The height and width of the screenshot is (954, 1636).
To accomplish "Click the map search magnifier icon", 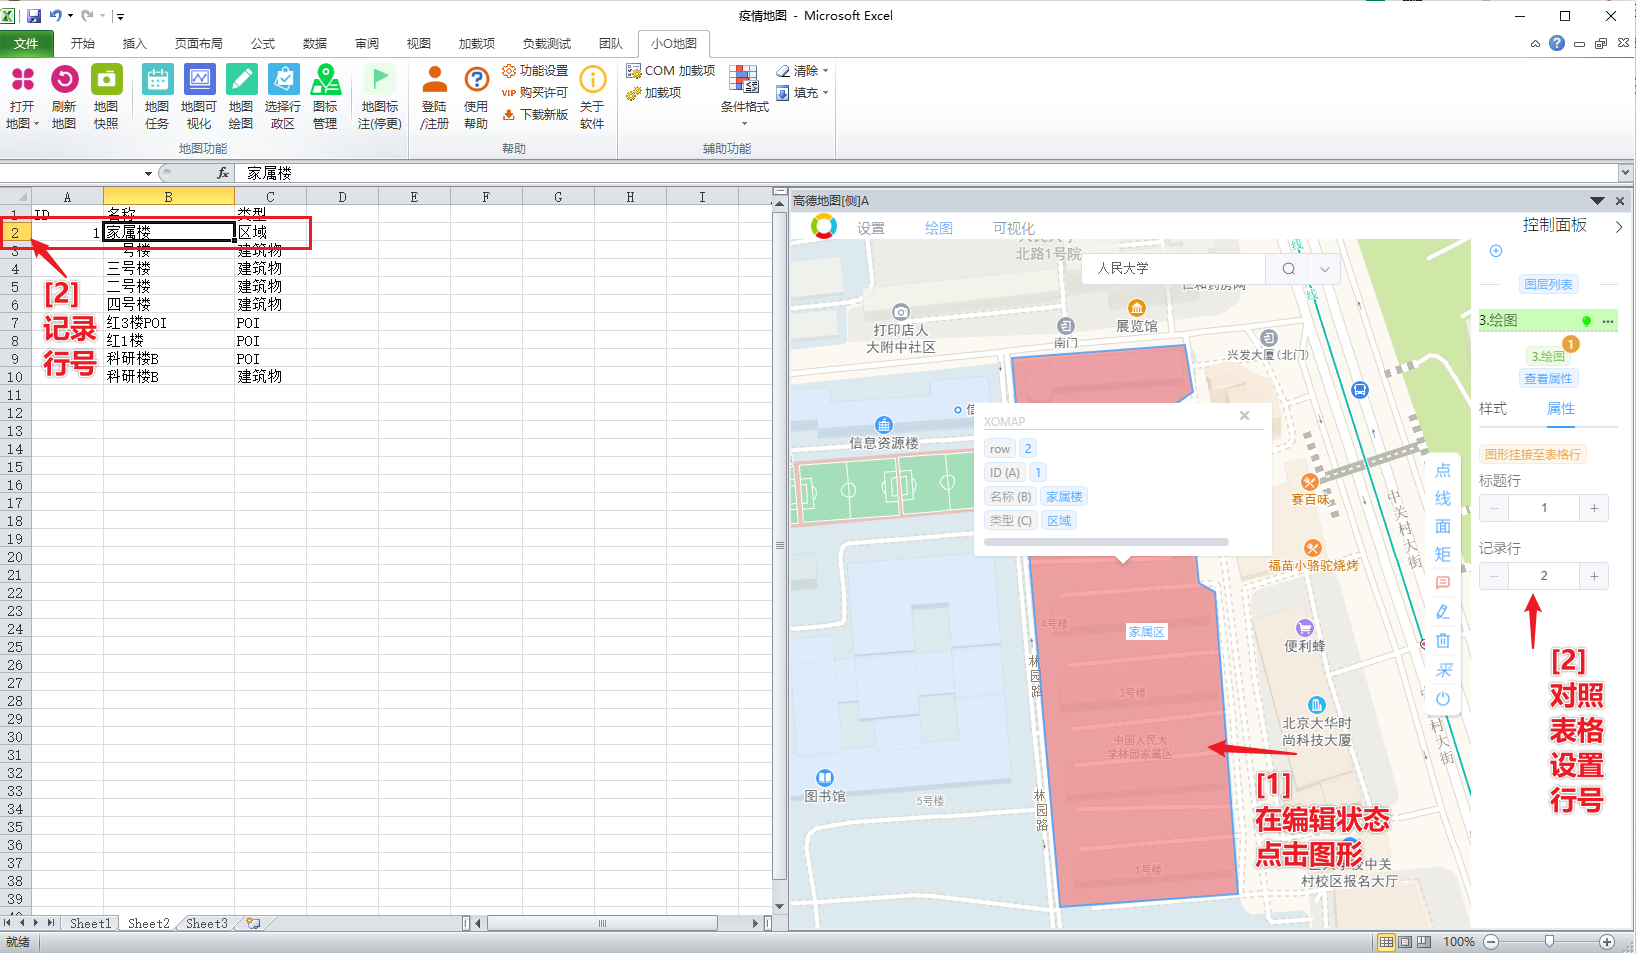I will click(1289, 269).
